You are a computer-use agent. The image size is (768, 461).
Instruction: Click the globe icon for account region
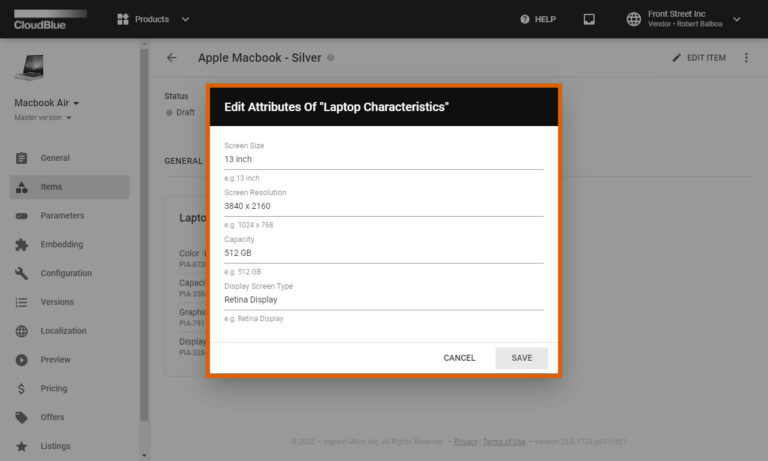pyautogui.click(x=633, y=19)
